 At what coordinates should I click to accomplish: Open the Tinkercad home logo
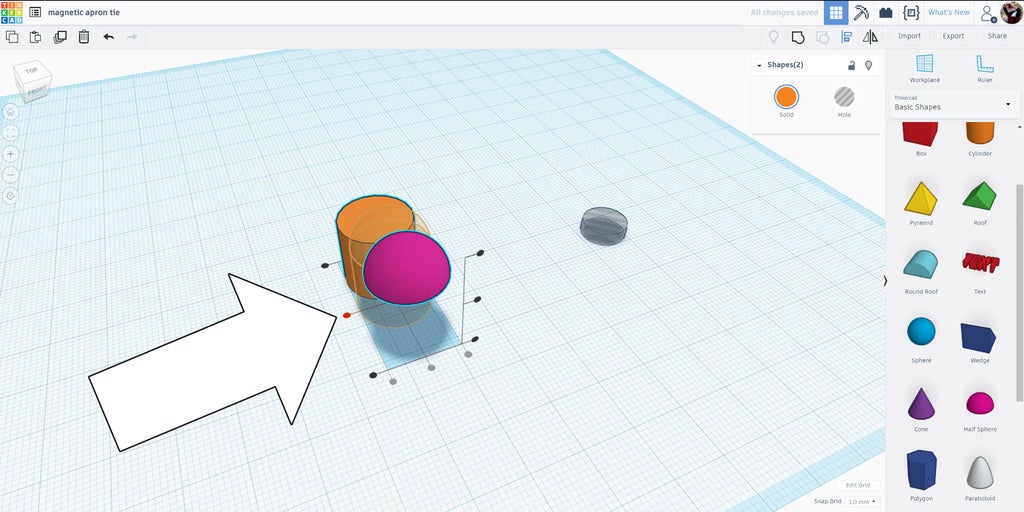coord(11,12)
